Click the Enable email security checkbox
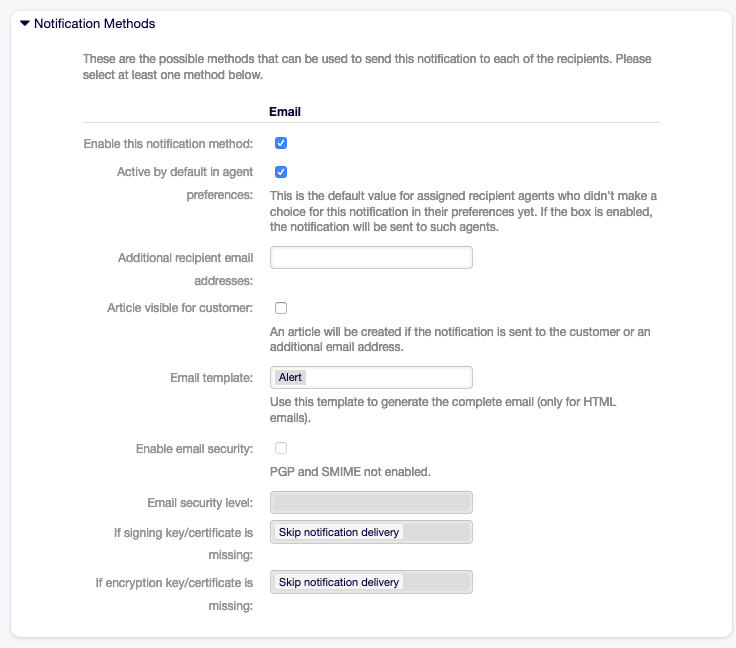The image size is (736, 648). click(x=281, y=448)
